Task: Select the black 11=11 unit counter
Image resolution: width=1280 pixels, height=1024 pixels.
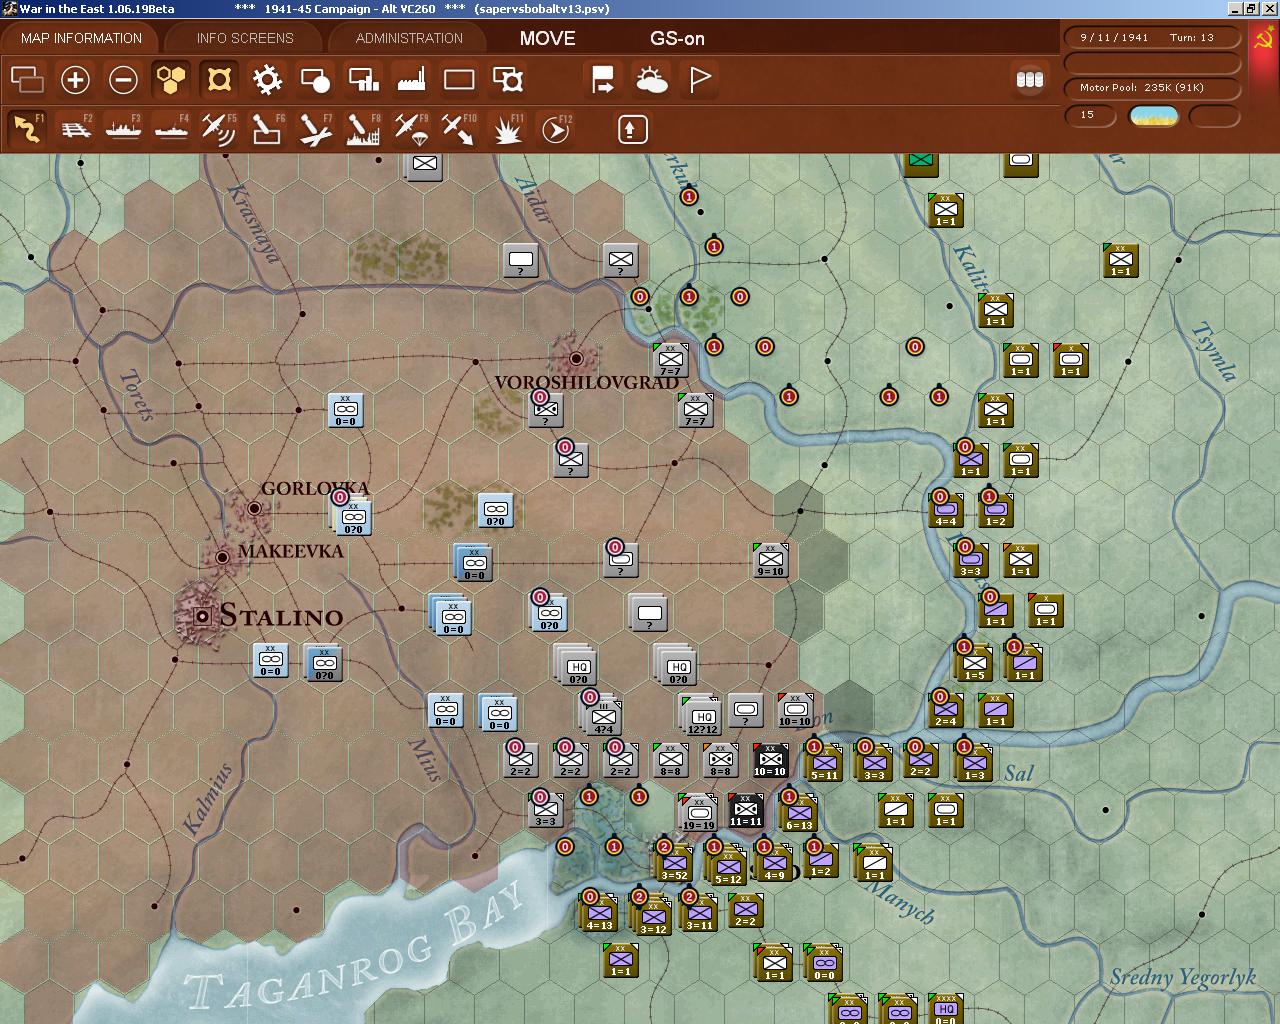Action: click(746, 811)
